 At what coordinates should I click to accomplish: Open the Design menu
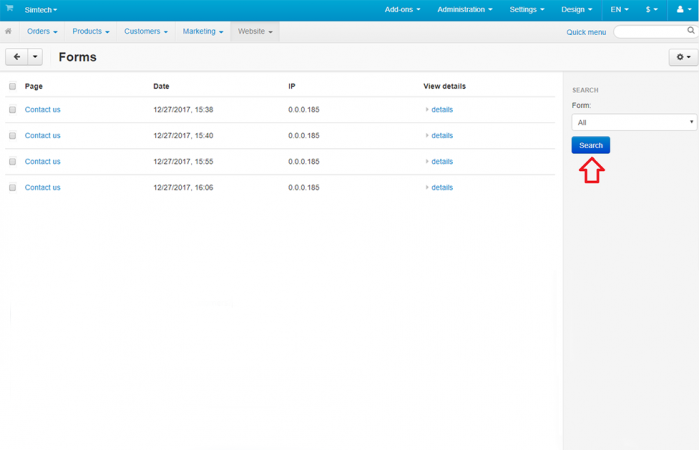[576, 9]
